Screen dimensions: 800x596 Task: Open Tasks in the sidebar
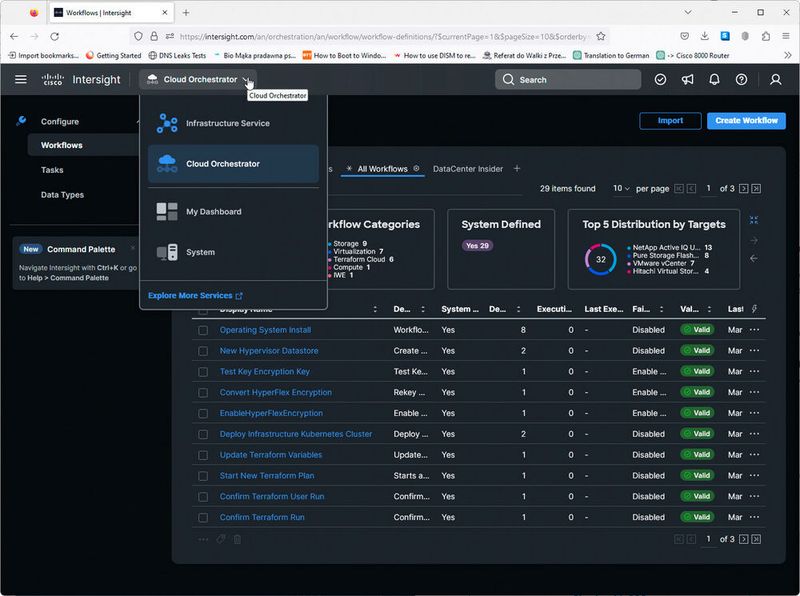(52, 170)
